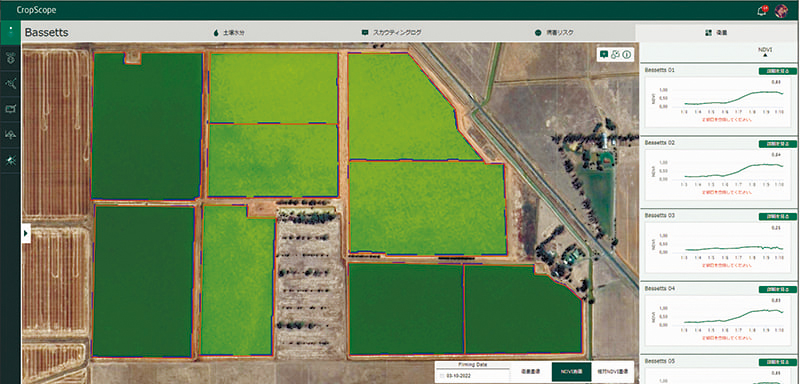Click the comment icon on map overlay
Screen dimensions: 800x384
pos(604,55)
